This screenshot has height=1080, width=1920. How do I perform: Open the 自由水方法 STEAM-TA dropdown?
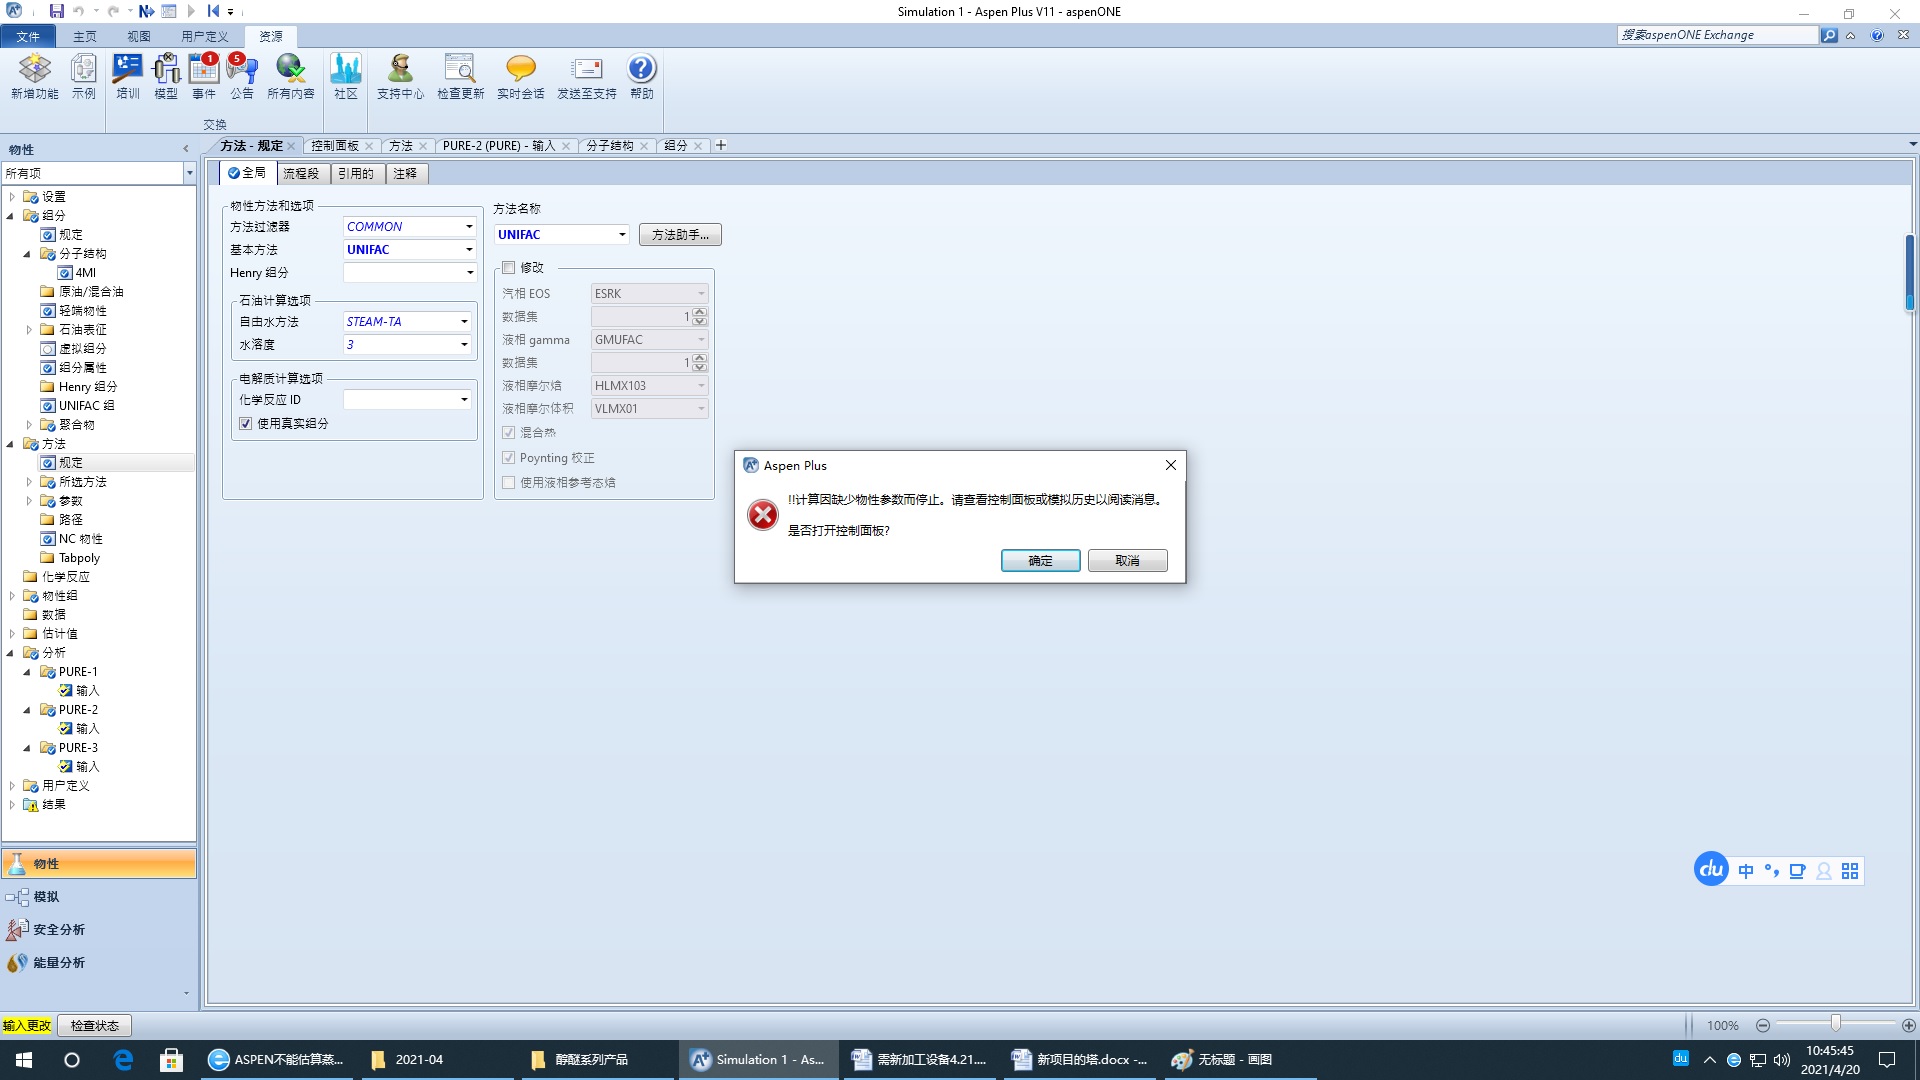(x=464, y=322)
